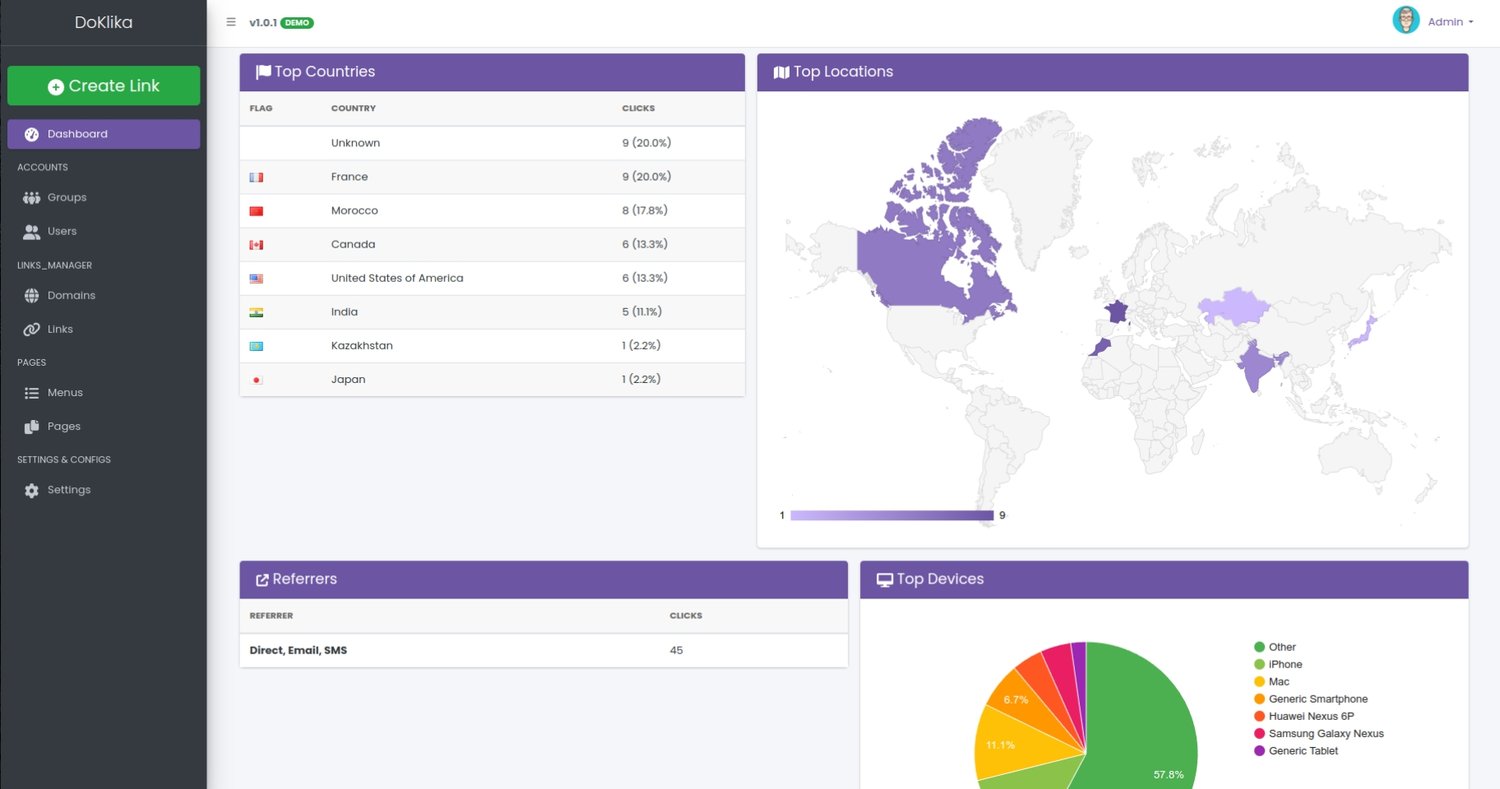
Task: Go to Users in sidebar
Action: [103, 232]
